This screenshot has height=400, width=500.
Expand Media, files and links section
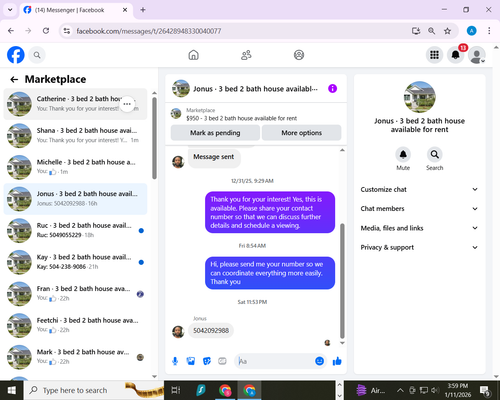419,228
